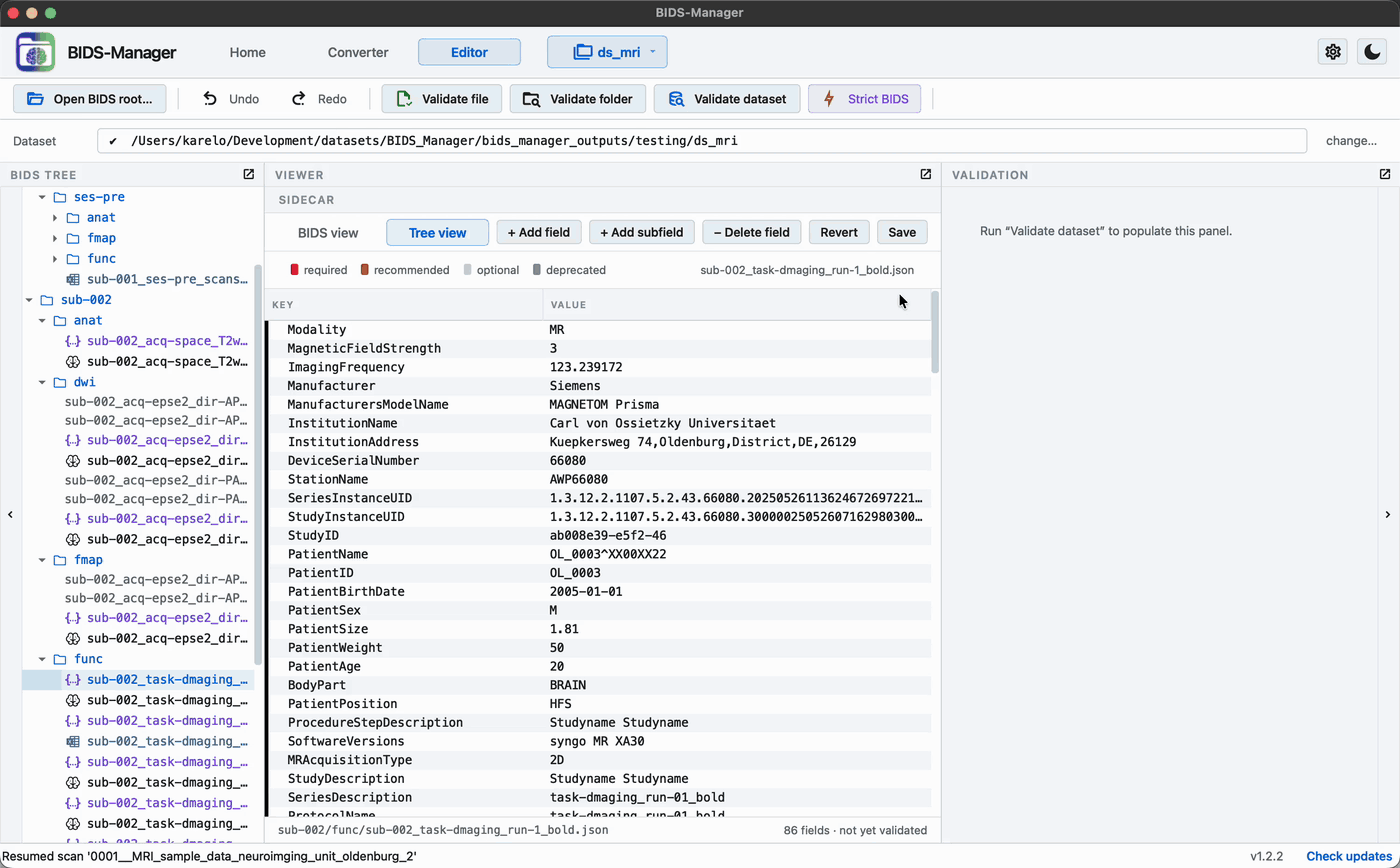Click the + Add subfield button
The height and width of the screenshot is (868, 1400).
coord(641,232)
